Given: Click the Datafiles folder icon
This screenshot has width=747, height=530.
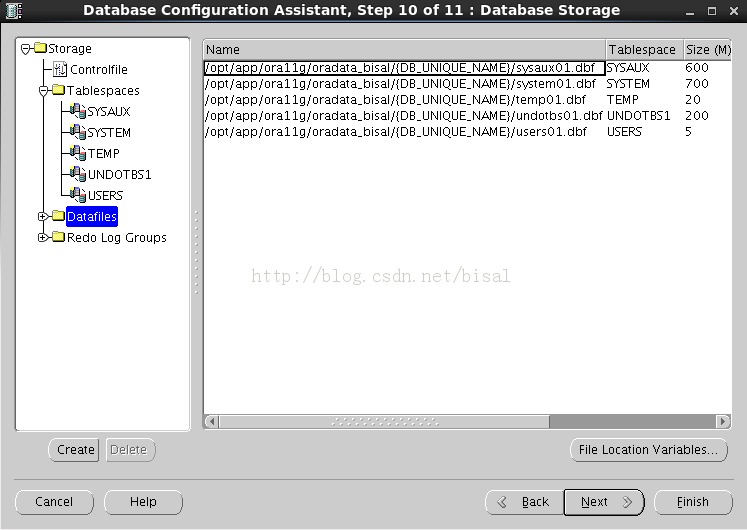Looking at the screenshot, I should (x=58, y=216).
